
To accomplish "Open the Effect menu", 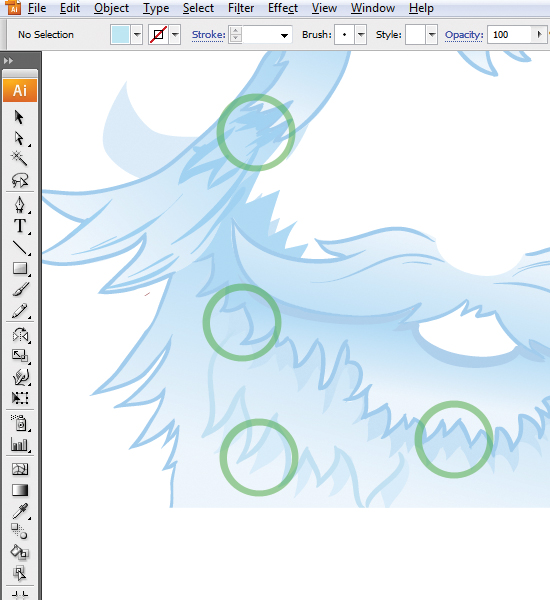I will 283,8.
